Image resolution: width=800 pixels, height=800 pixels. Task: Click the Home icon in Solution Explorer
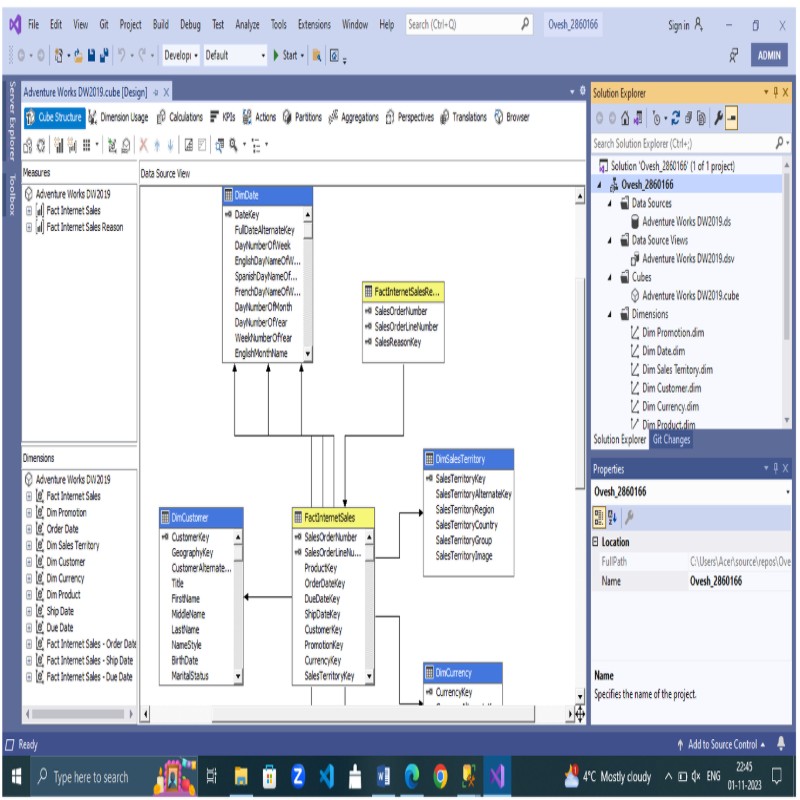tap(625, 116)
